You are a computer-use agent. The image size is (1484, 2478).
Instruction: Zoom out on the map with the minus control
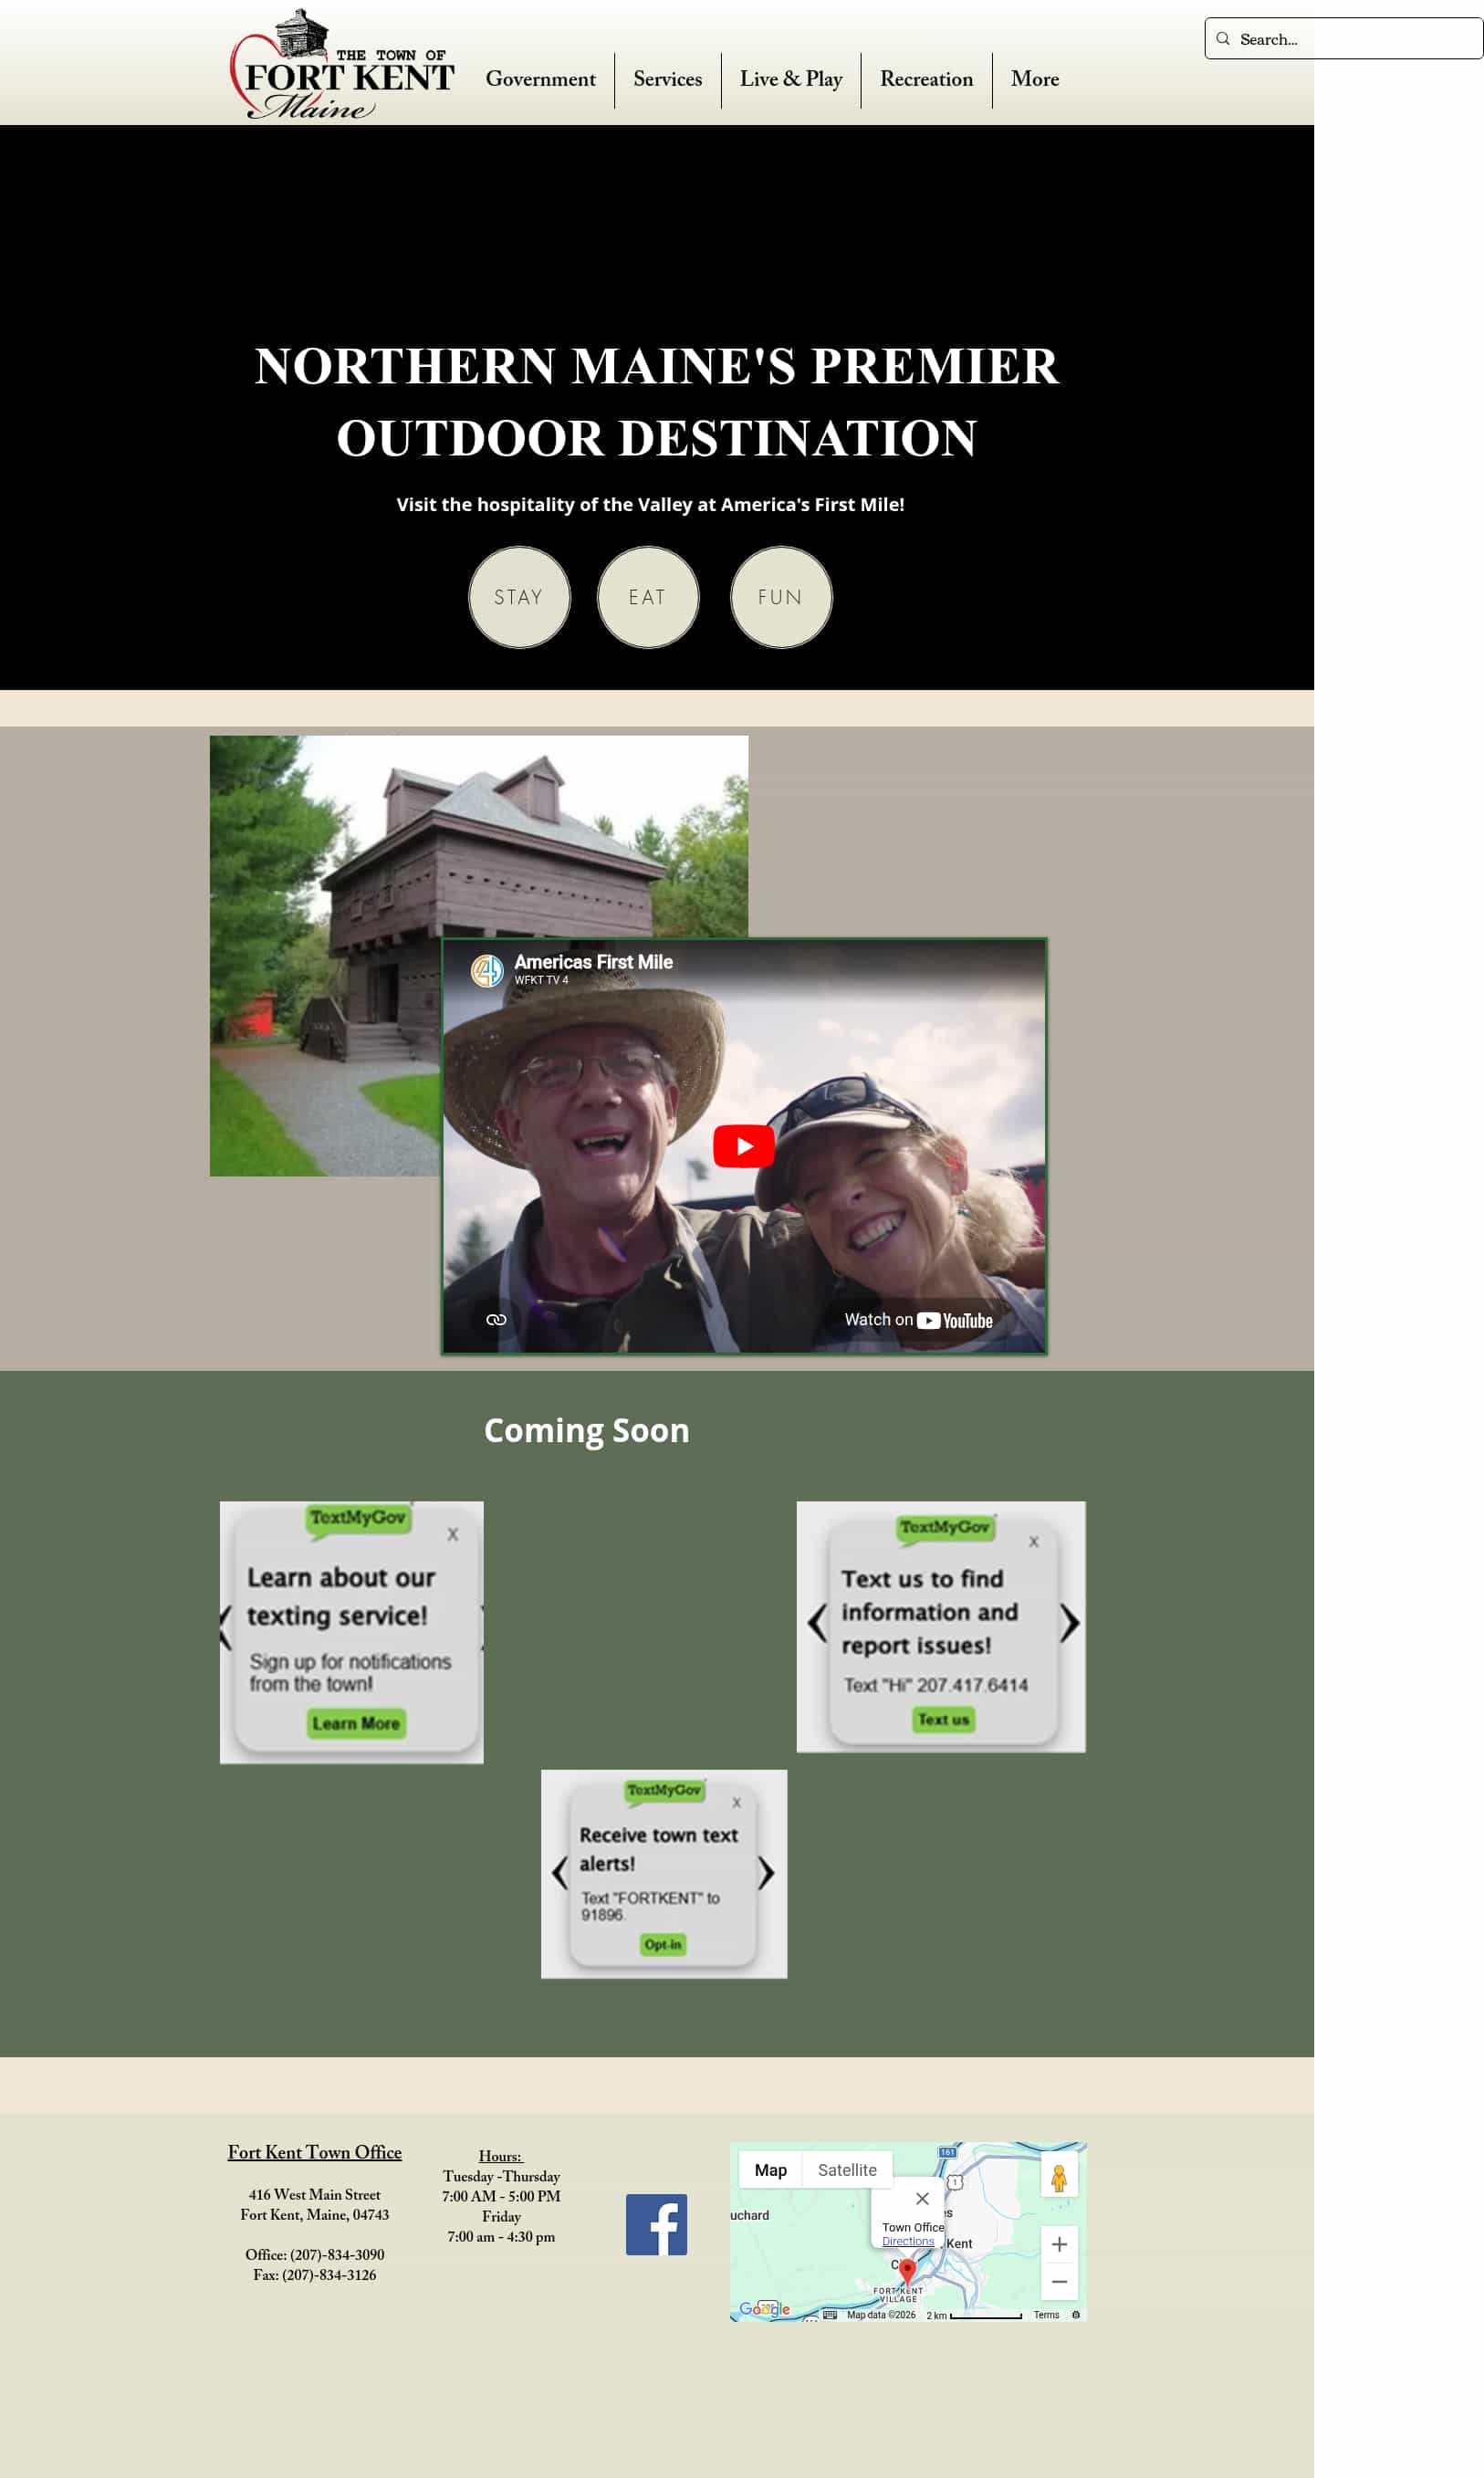[x=1059, y=2281]
